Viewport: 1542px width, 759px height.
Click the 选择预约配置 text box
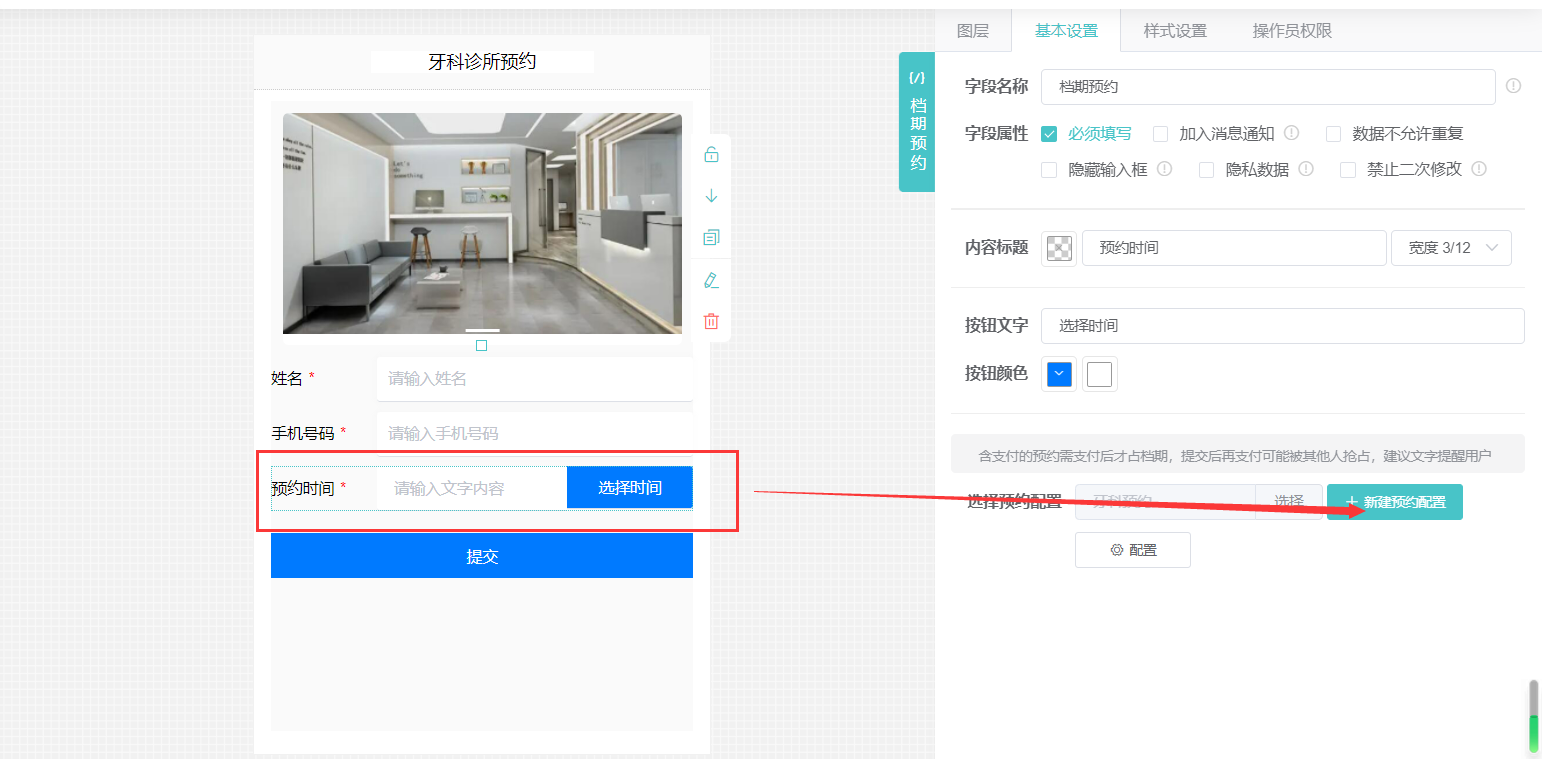click(1165, 502)
